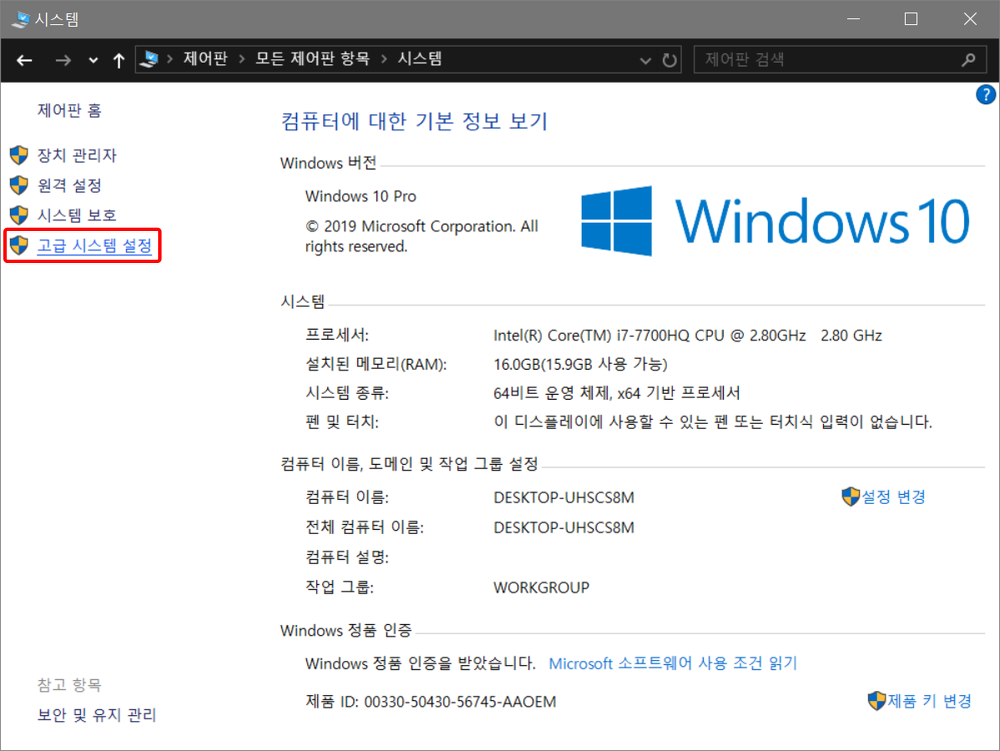Open 장치 관리자 link

pos(77,155)
